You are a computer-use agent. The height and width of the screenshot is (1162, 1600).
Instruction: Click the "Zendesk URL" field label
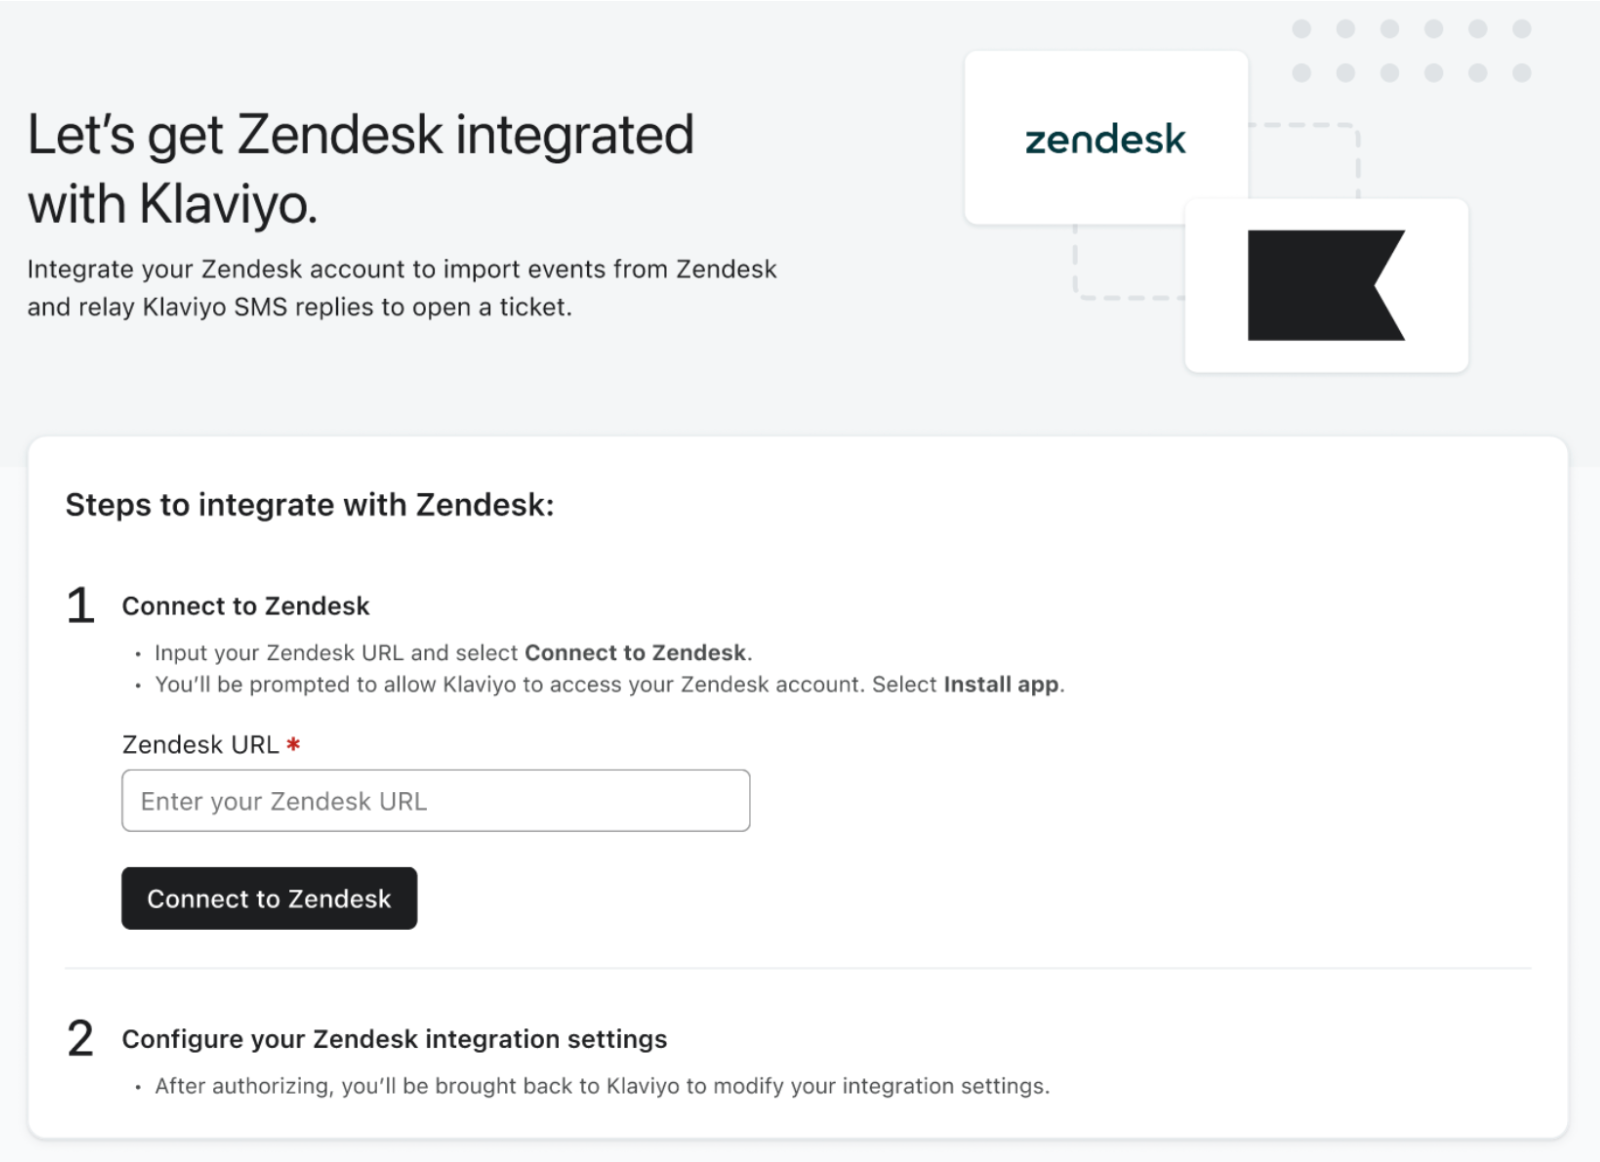(200, 745)
